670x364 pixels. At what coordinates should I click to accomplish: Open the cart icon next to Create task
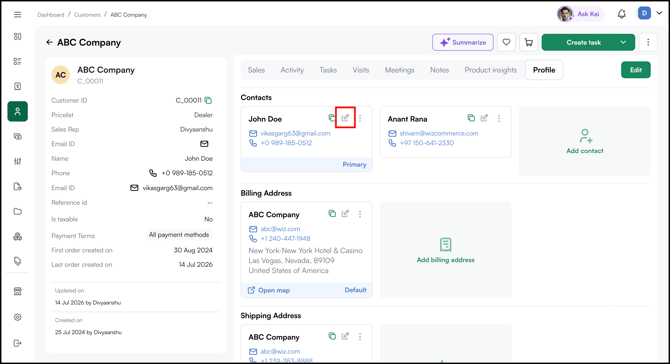[x=529, y=42]
